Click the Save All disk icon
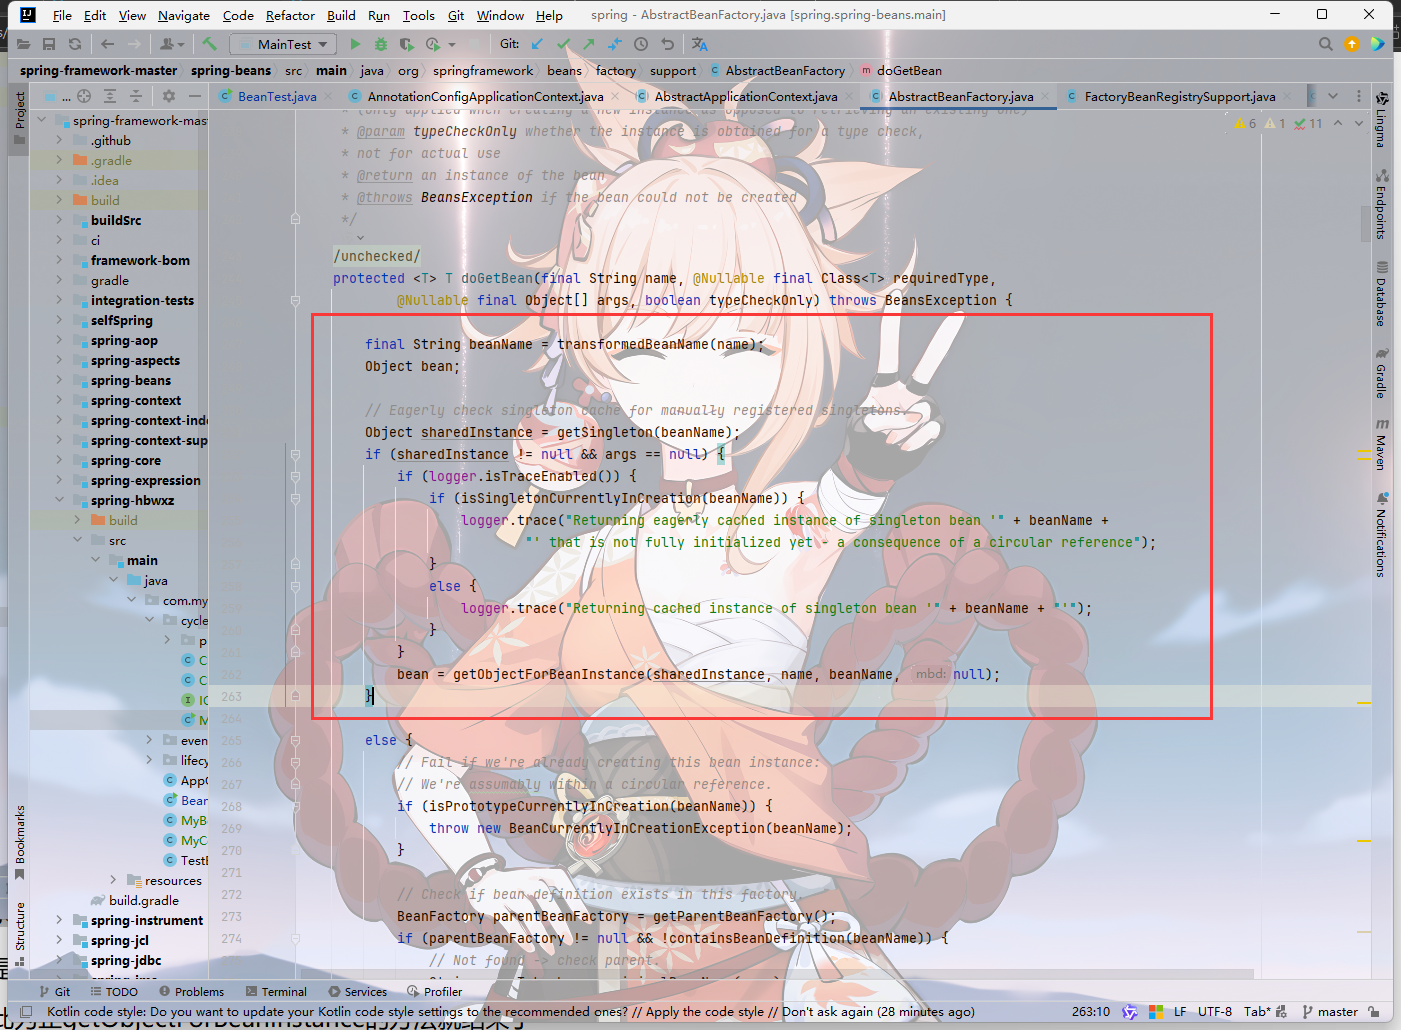Screen dimensions: 1401x1030 pos(49,44)
